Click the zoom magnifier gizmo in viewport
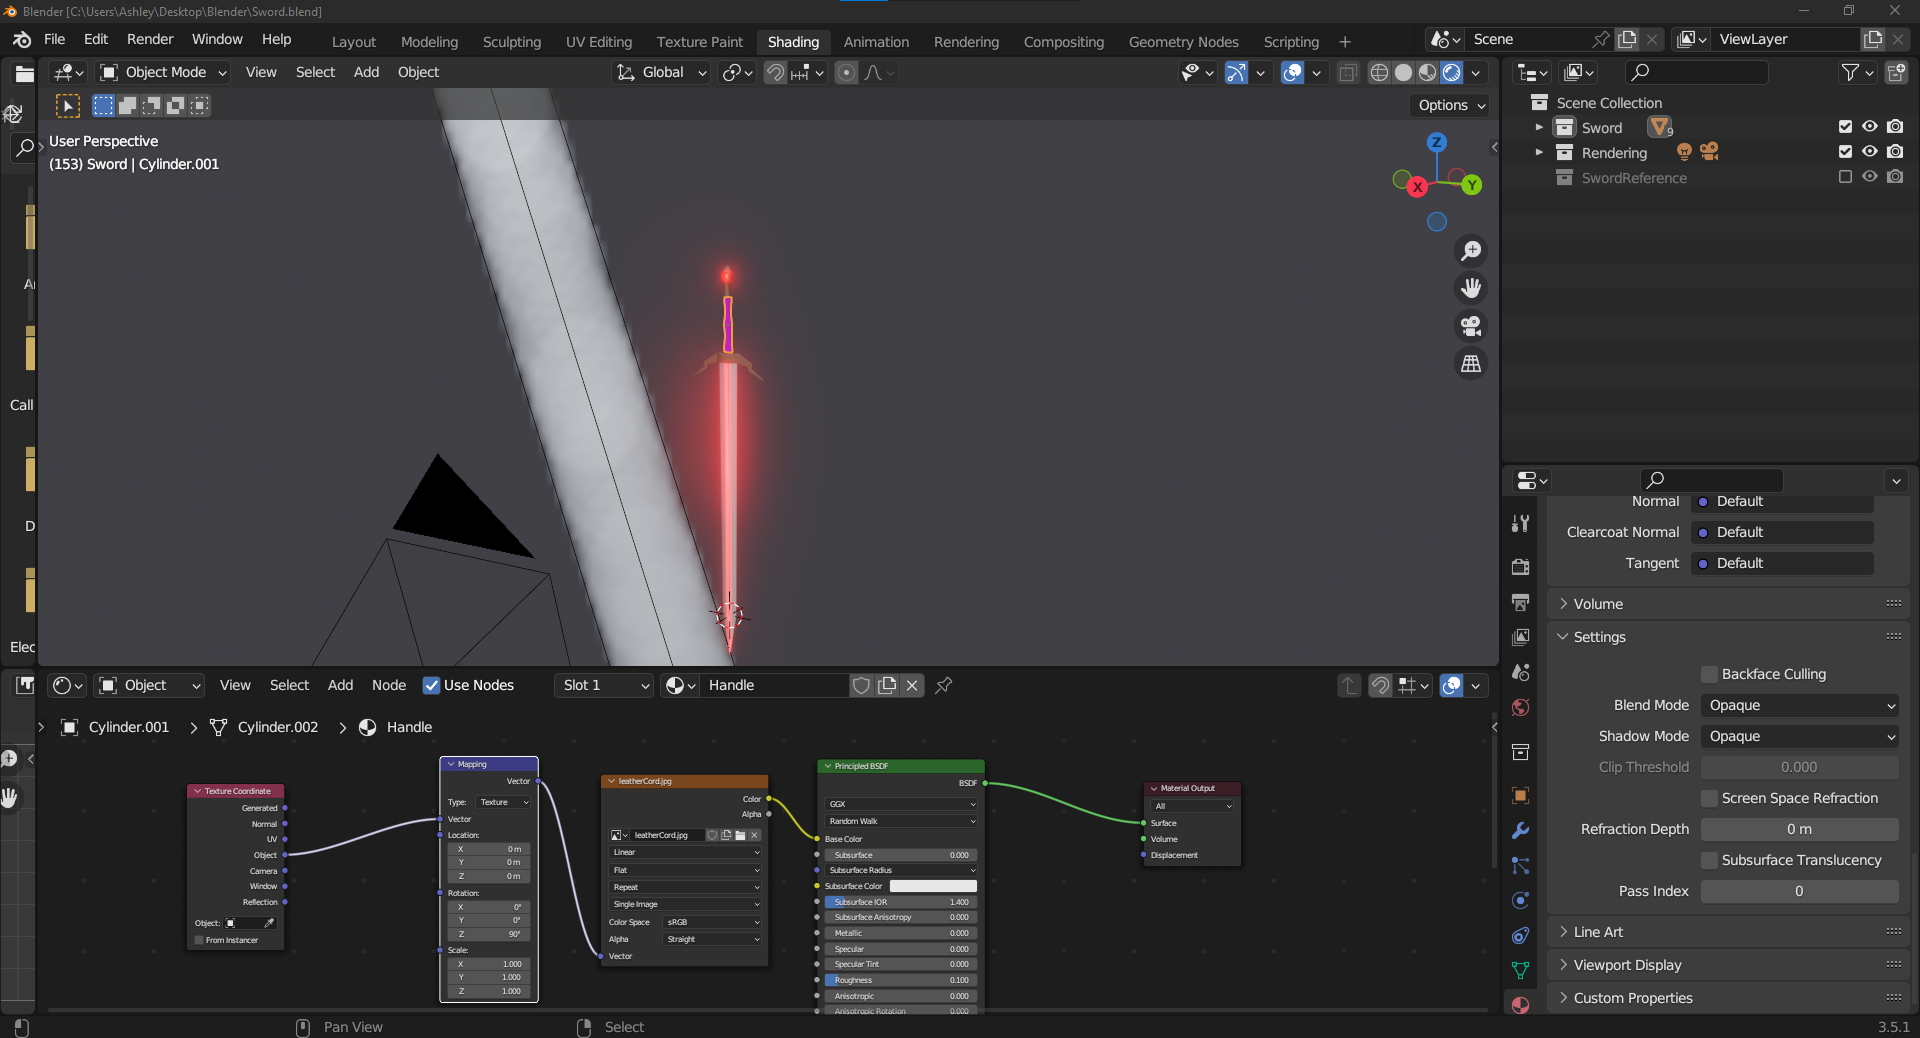 pos(1471,251)
